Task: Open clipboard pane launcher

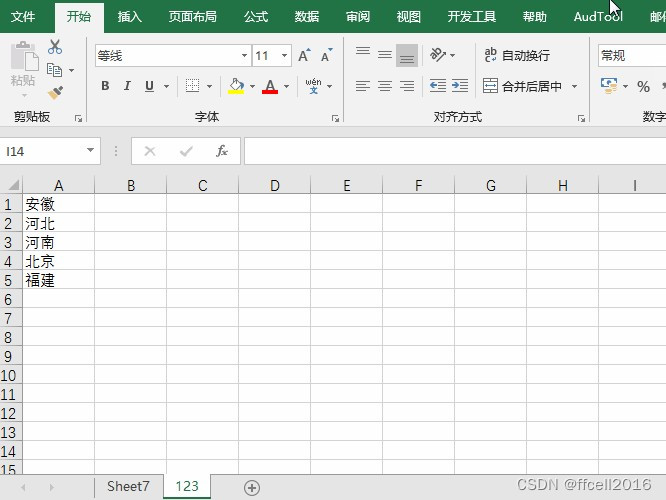Action: (x=78, y=119)
